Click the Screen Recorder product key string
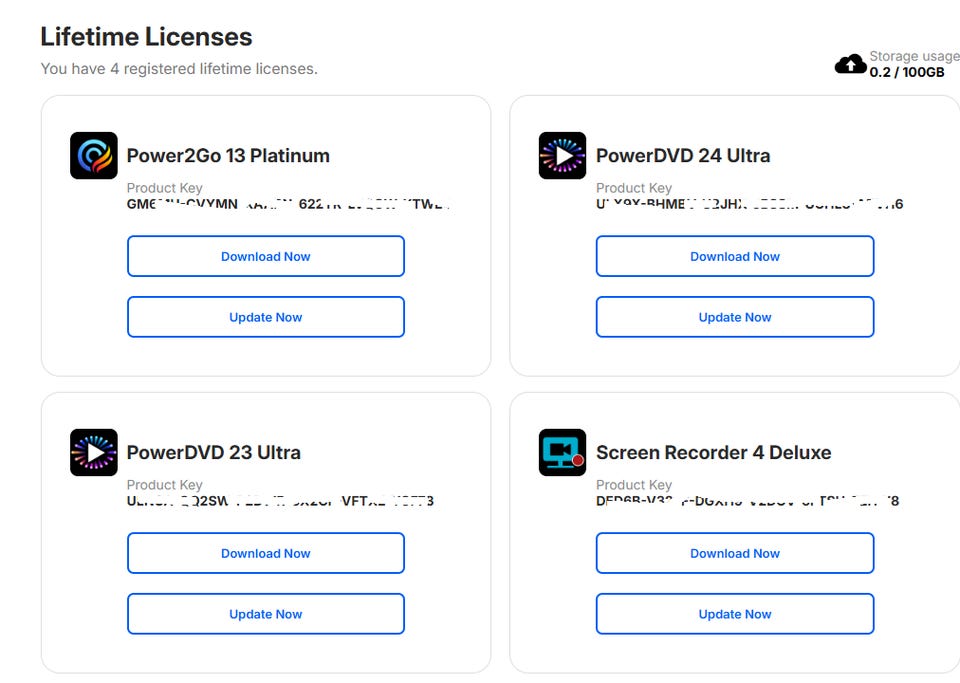 [x=748, y=501]
